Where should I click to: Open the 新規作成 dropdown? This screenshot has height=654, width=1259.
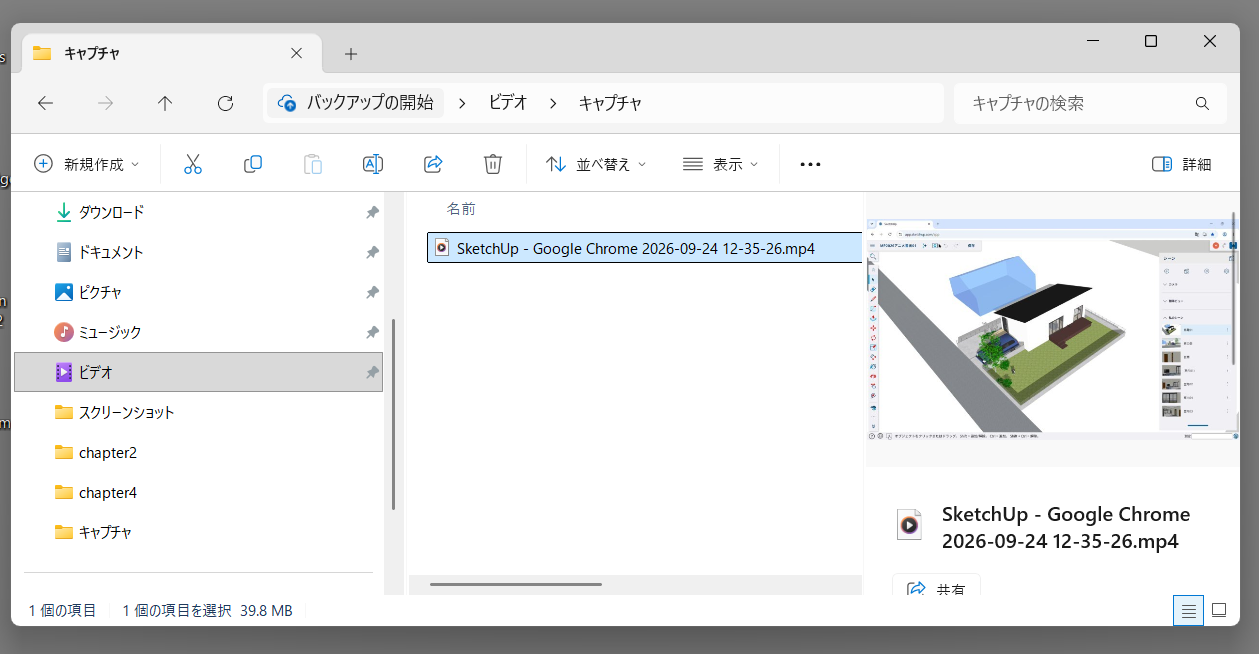[86, 164]
